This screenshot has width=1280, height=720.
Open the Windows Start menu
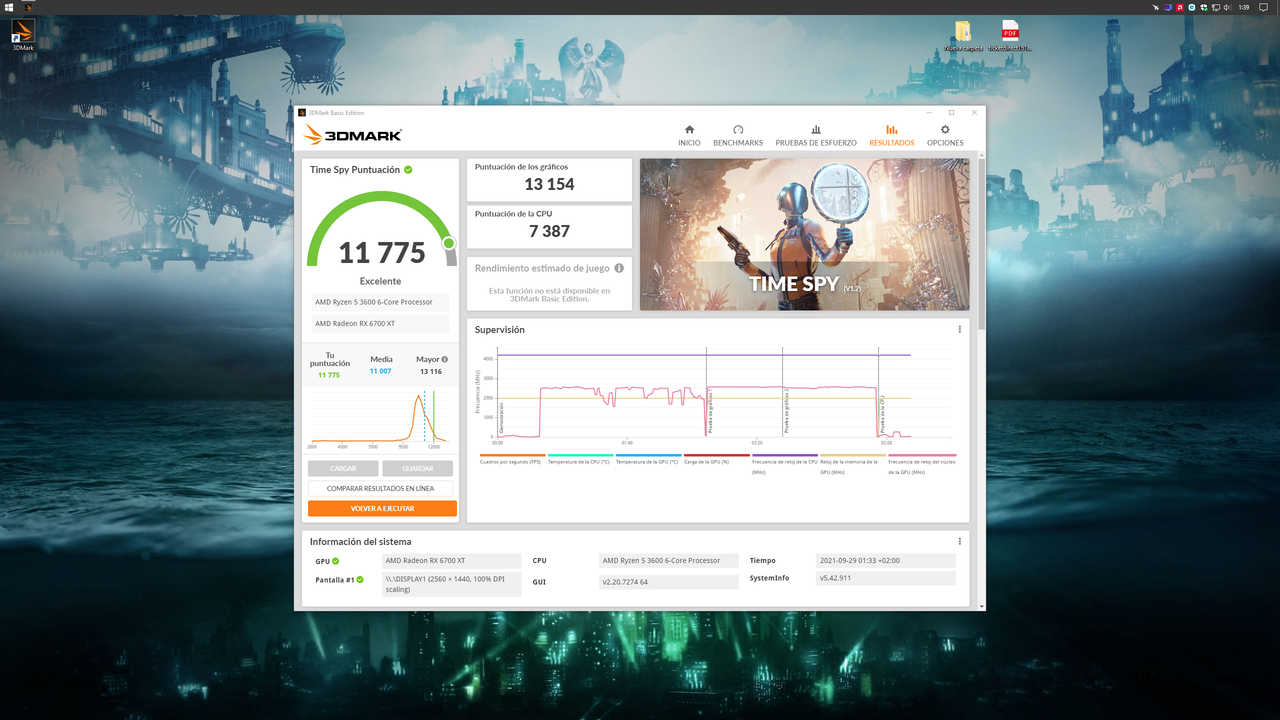point(9,7)
